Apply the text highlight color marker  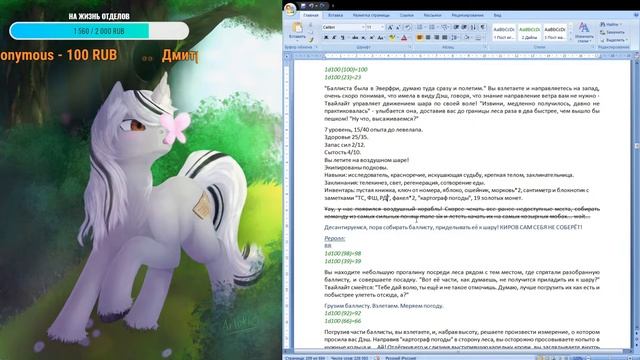391,38
